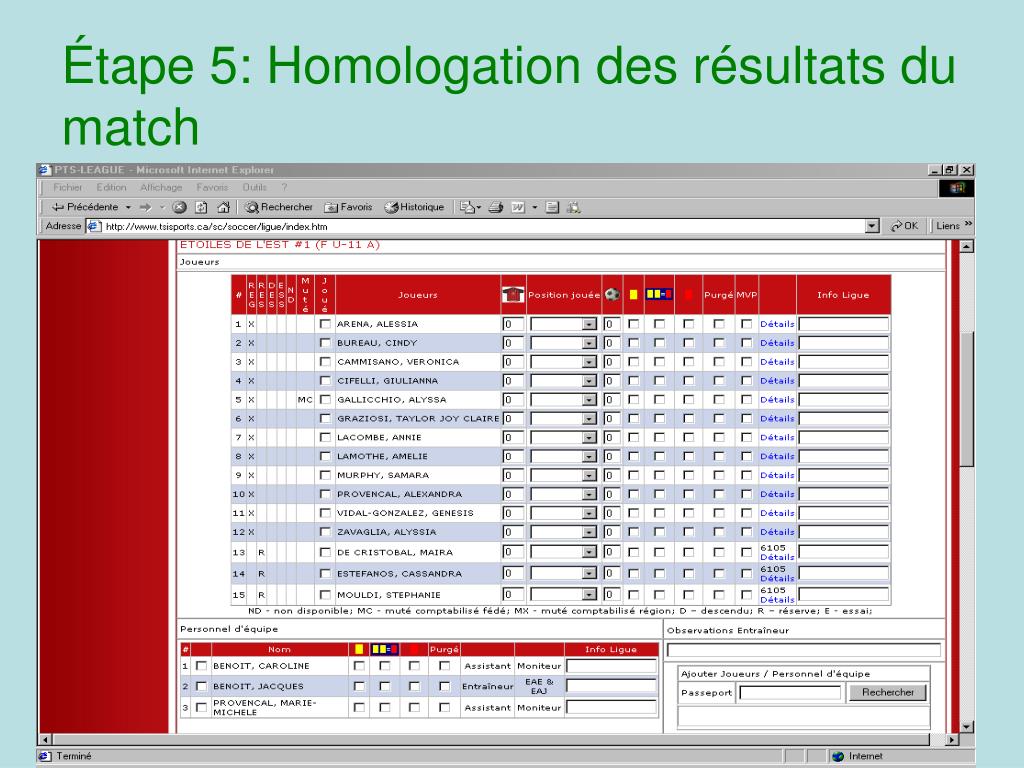Open the Historique toolbar button
The height and width of the screenshot is (768, 1024).
coord(414,207)
